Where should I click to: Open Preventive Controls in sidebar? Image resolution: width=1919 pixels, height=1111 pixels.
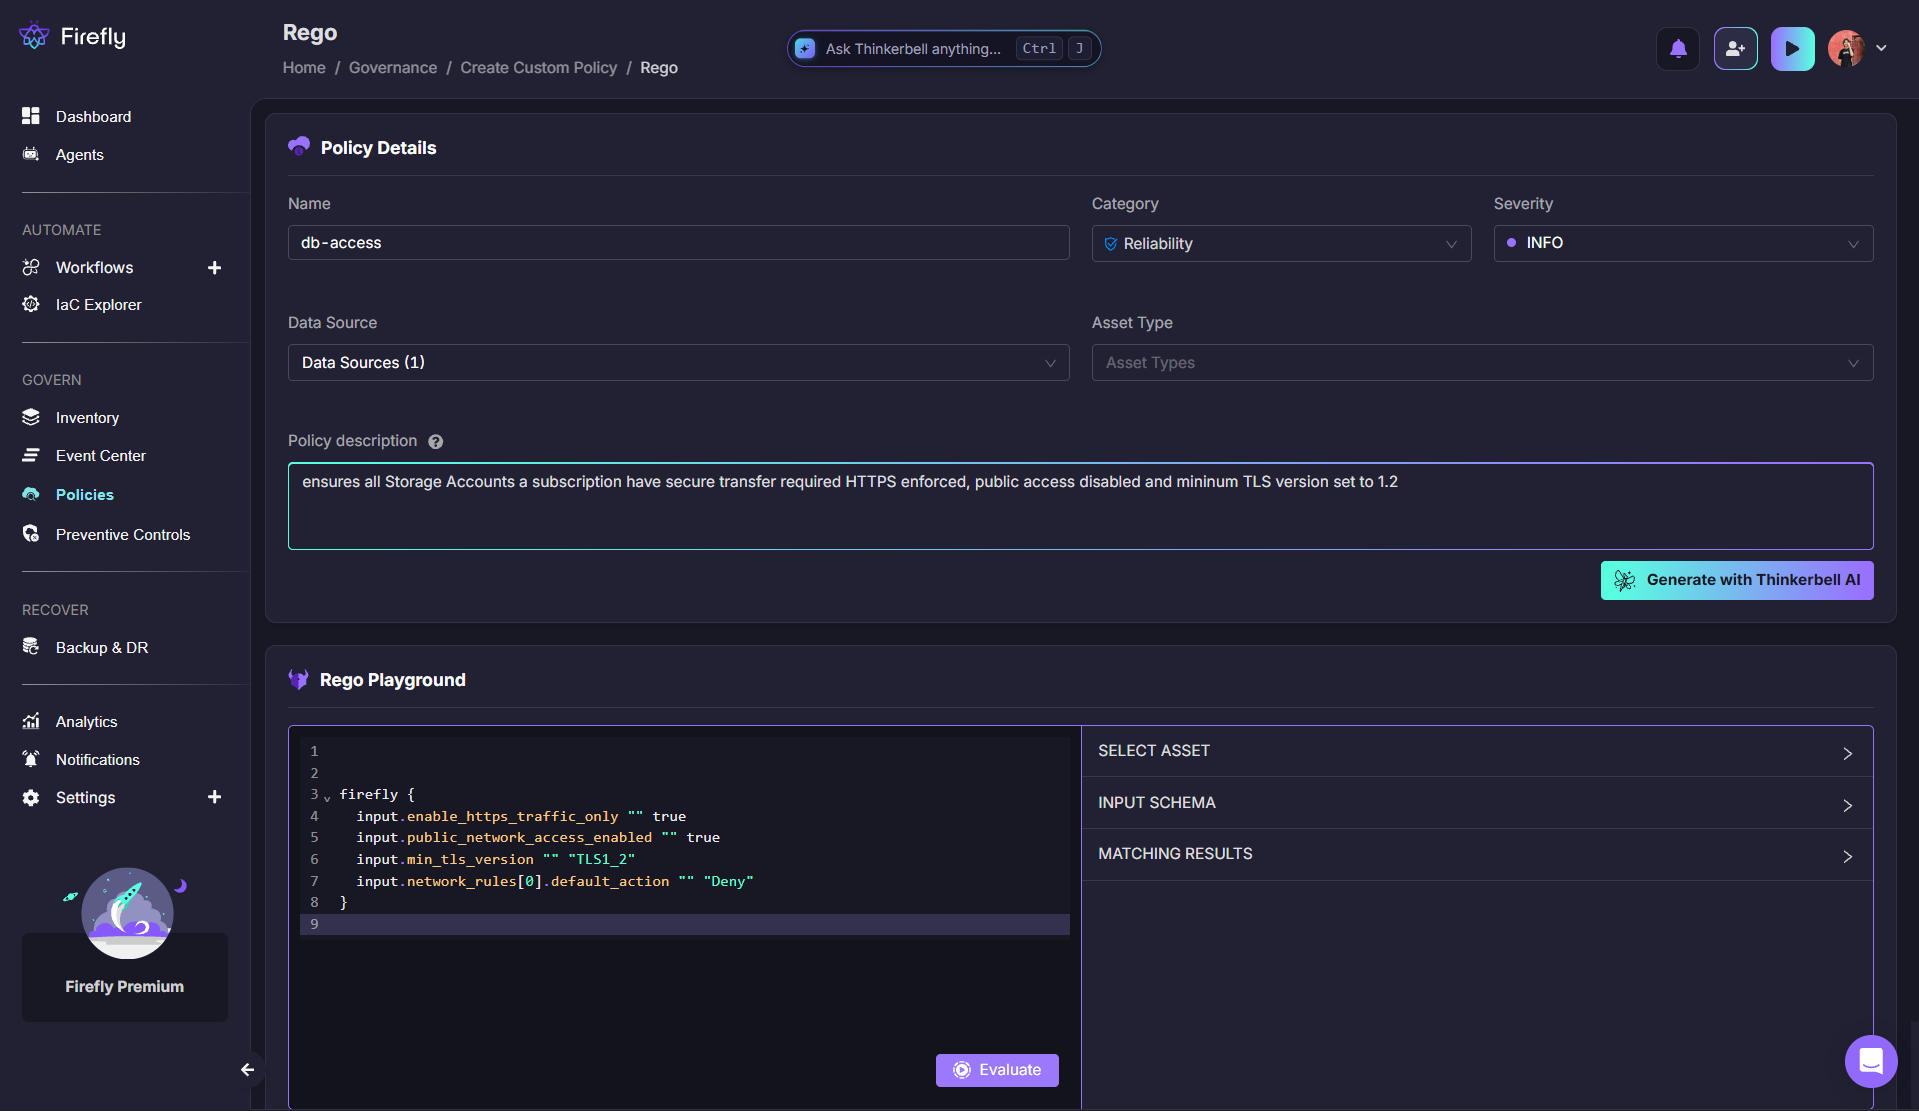tap(123, 535)
